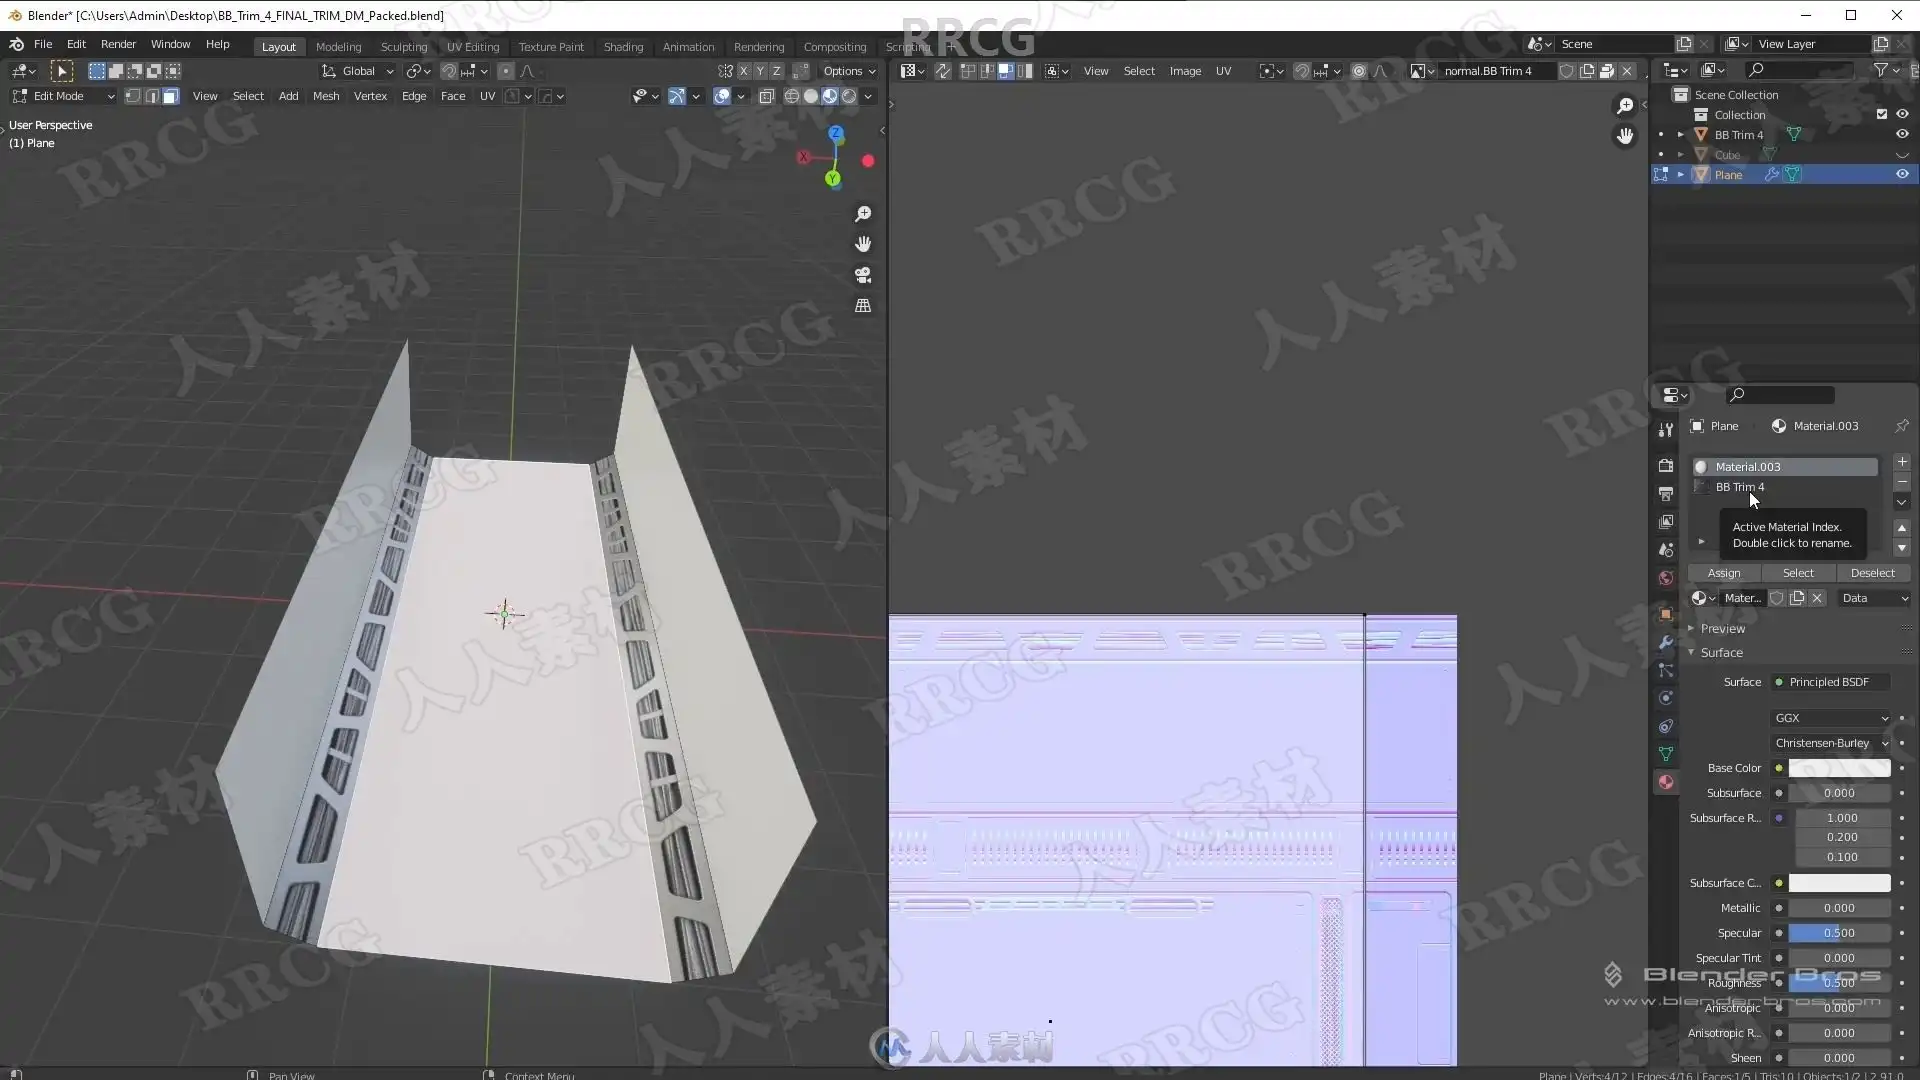The image size is (1920, 1080).
Task: Open the Mesh menu
Action: 326,96
